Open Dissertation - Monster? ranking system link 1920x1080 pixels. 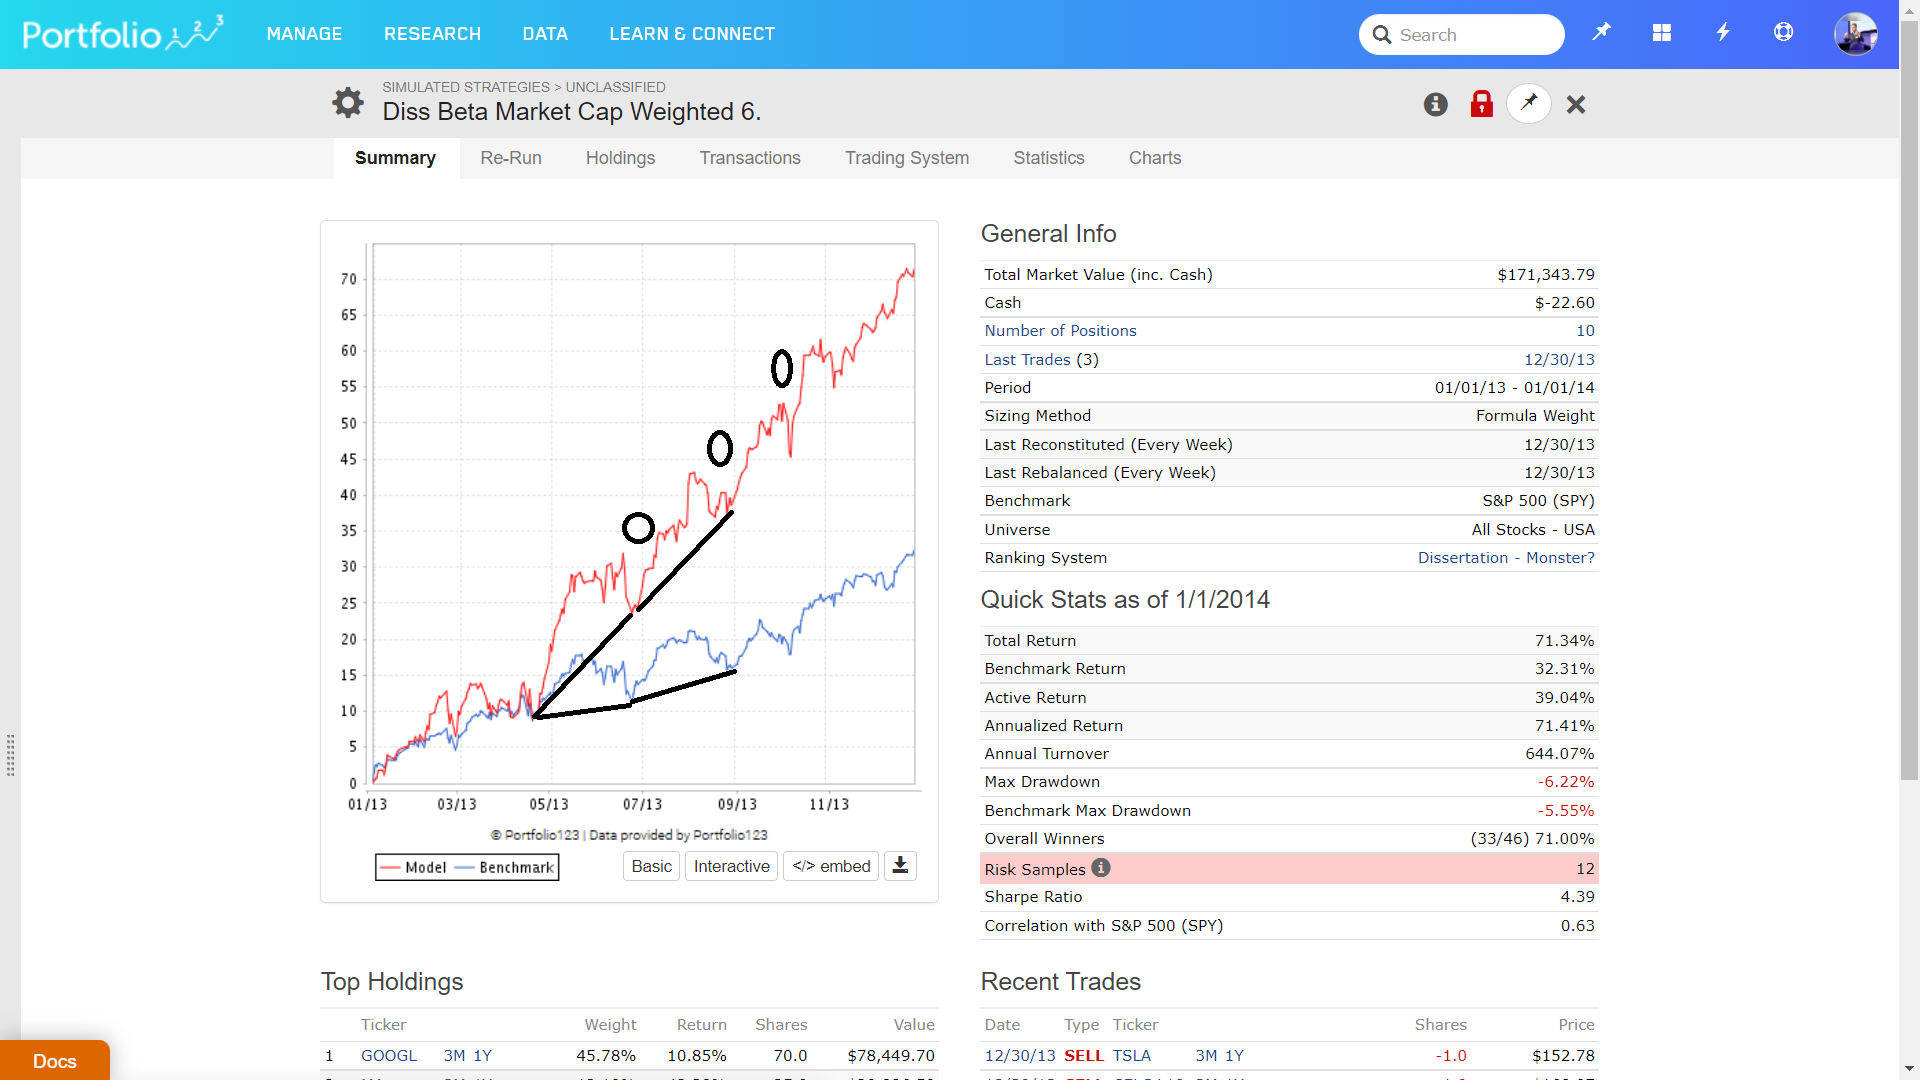point(1506,558)
